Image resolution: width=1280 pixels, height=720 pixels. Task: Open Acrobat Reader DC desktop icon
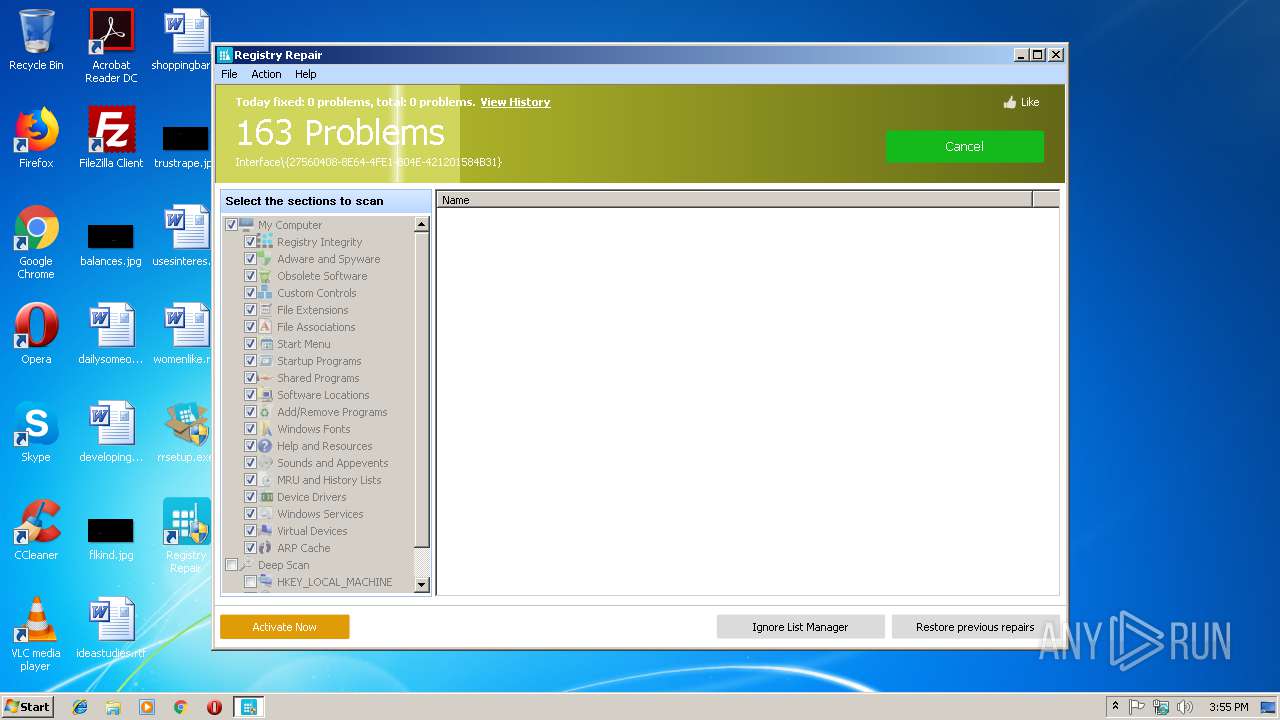pyautogui.click(x=111, y=46)
